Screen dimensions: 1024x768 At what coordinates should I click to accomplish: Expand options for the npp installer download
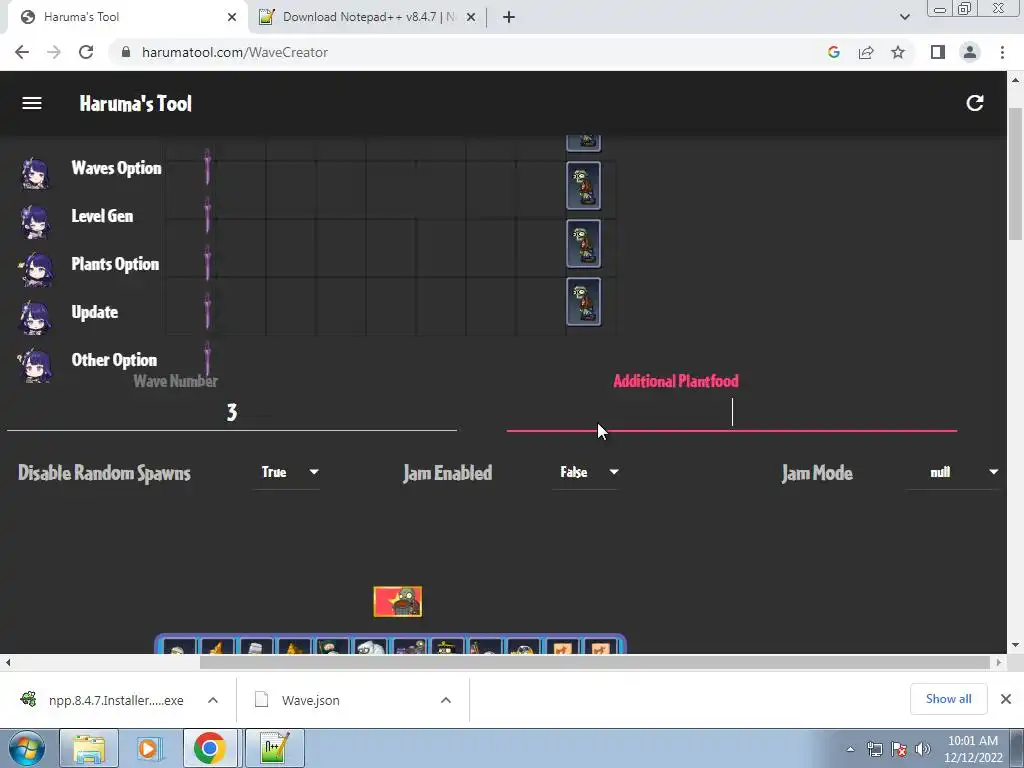coord(213,700)
